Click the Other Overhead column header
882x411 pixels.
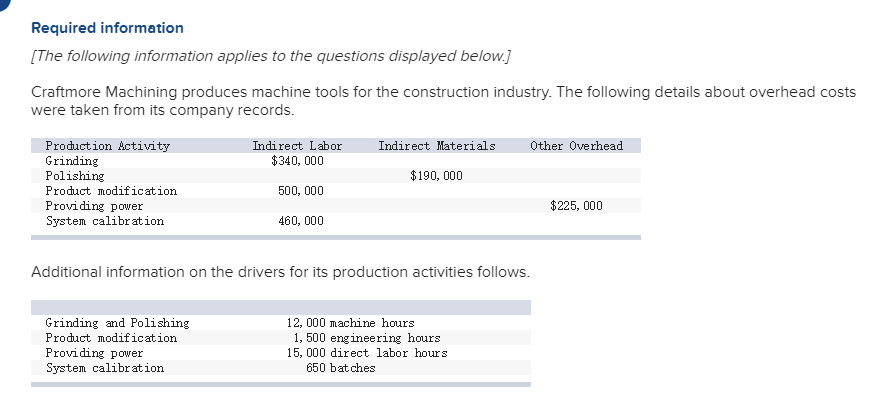577,146
